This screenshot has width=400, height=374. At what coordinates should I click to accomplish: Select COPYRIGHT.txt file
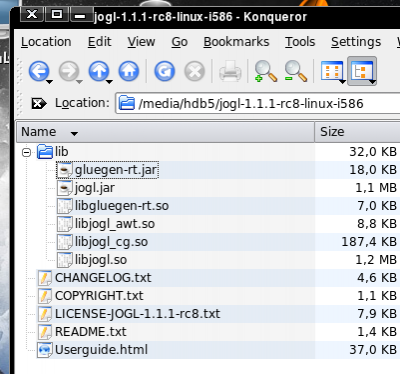pos(99,296)
